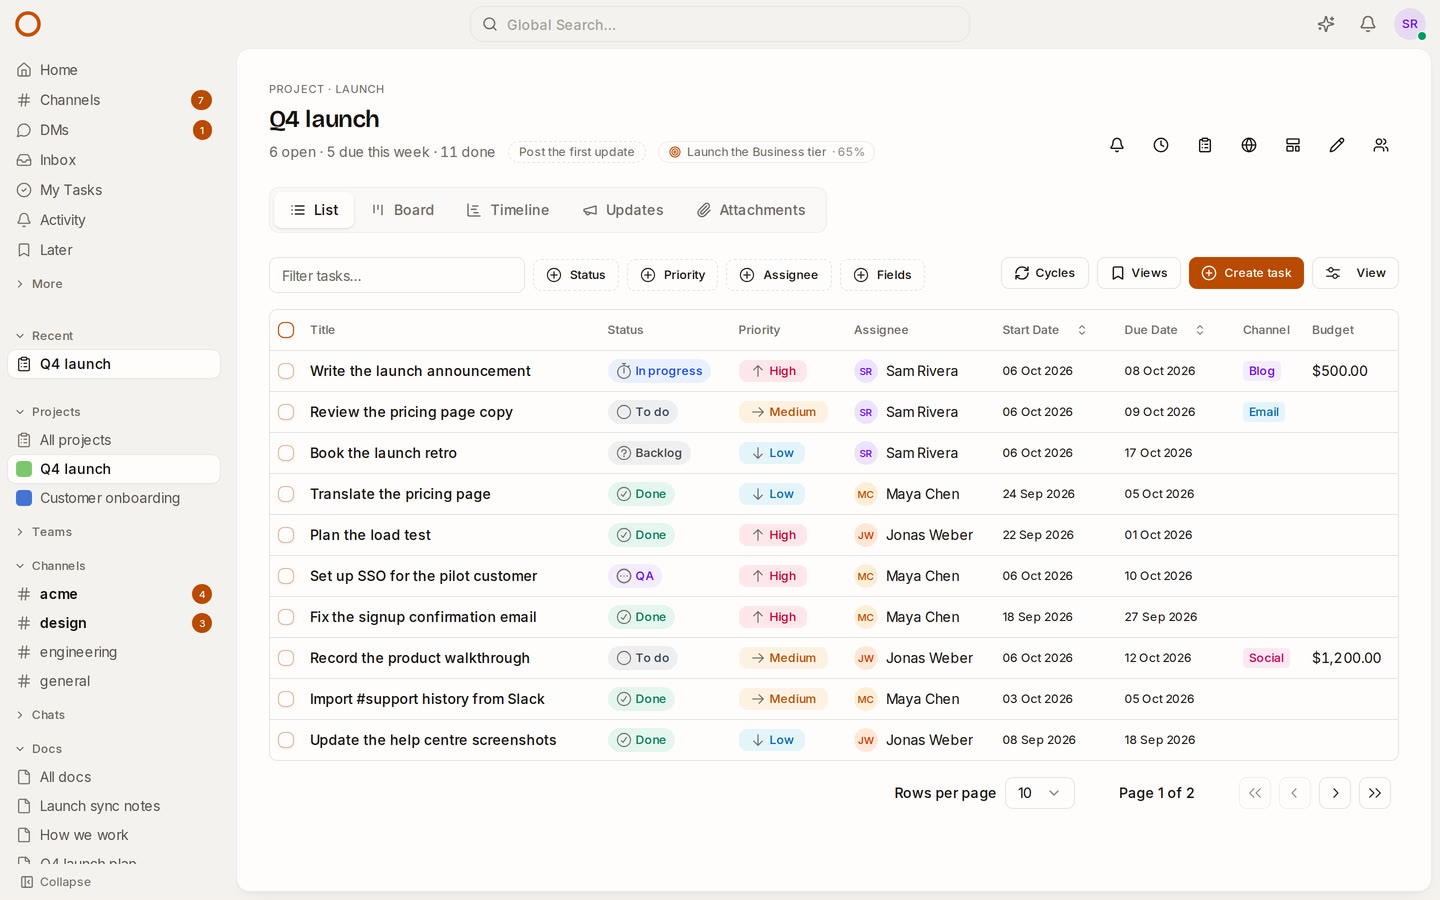Open the Attachments tab
The image size is (1440, 900).
751,210
